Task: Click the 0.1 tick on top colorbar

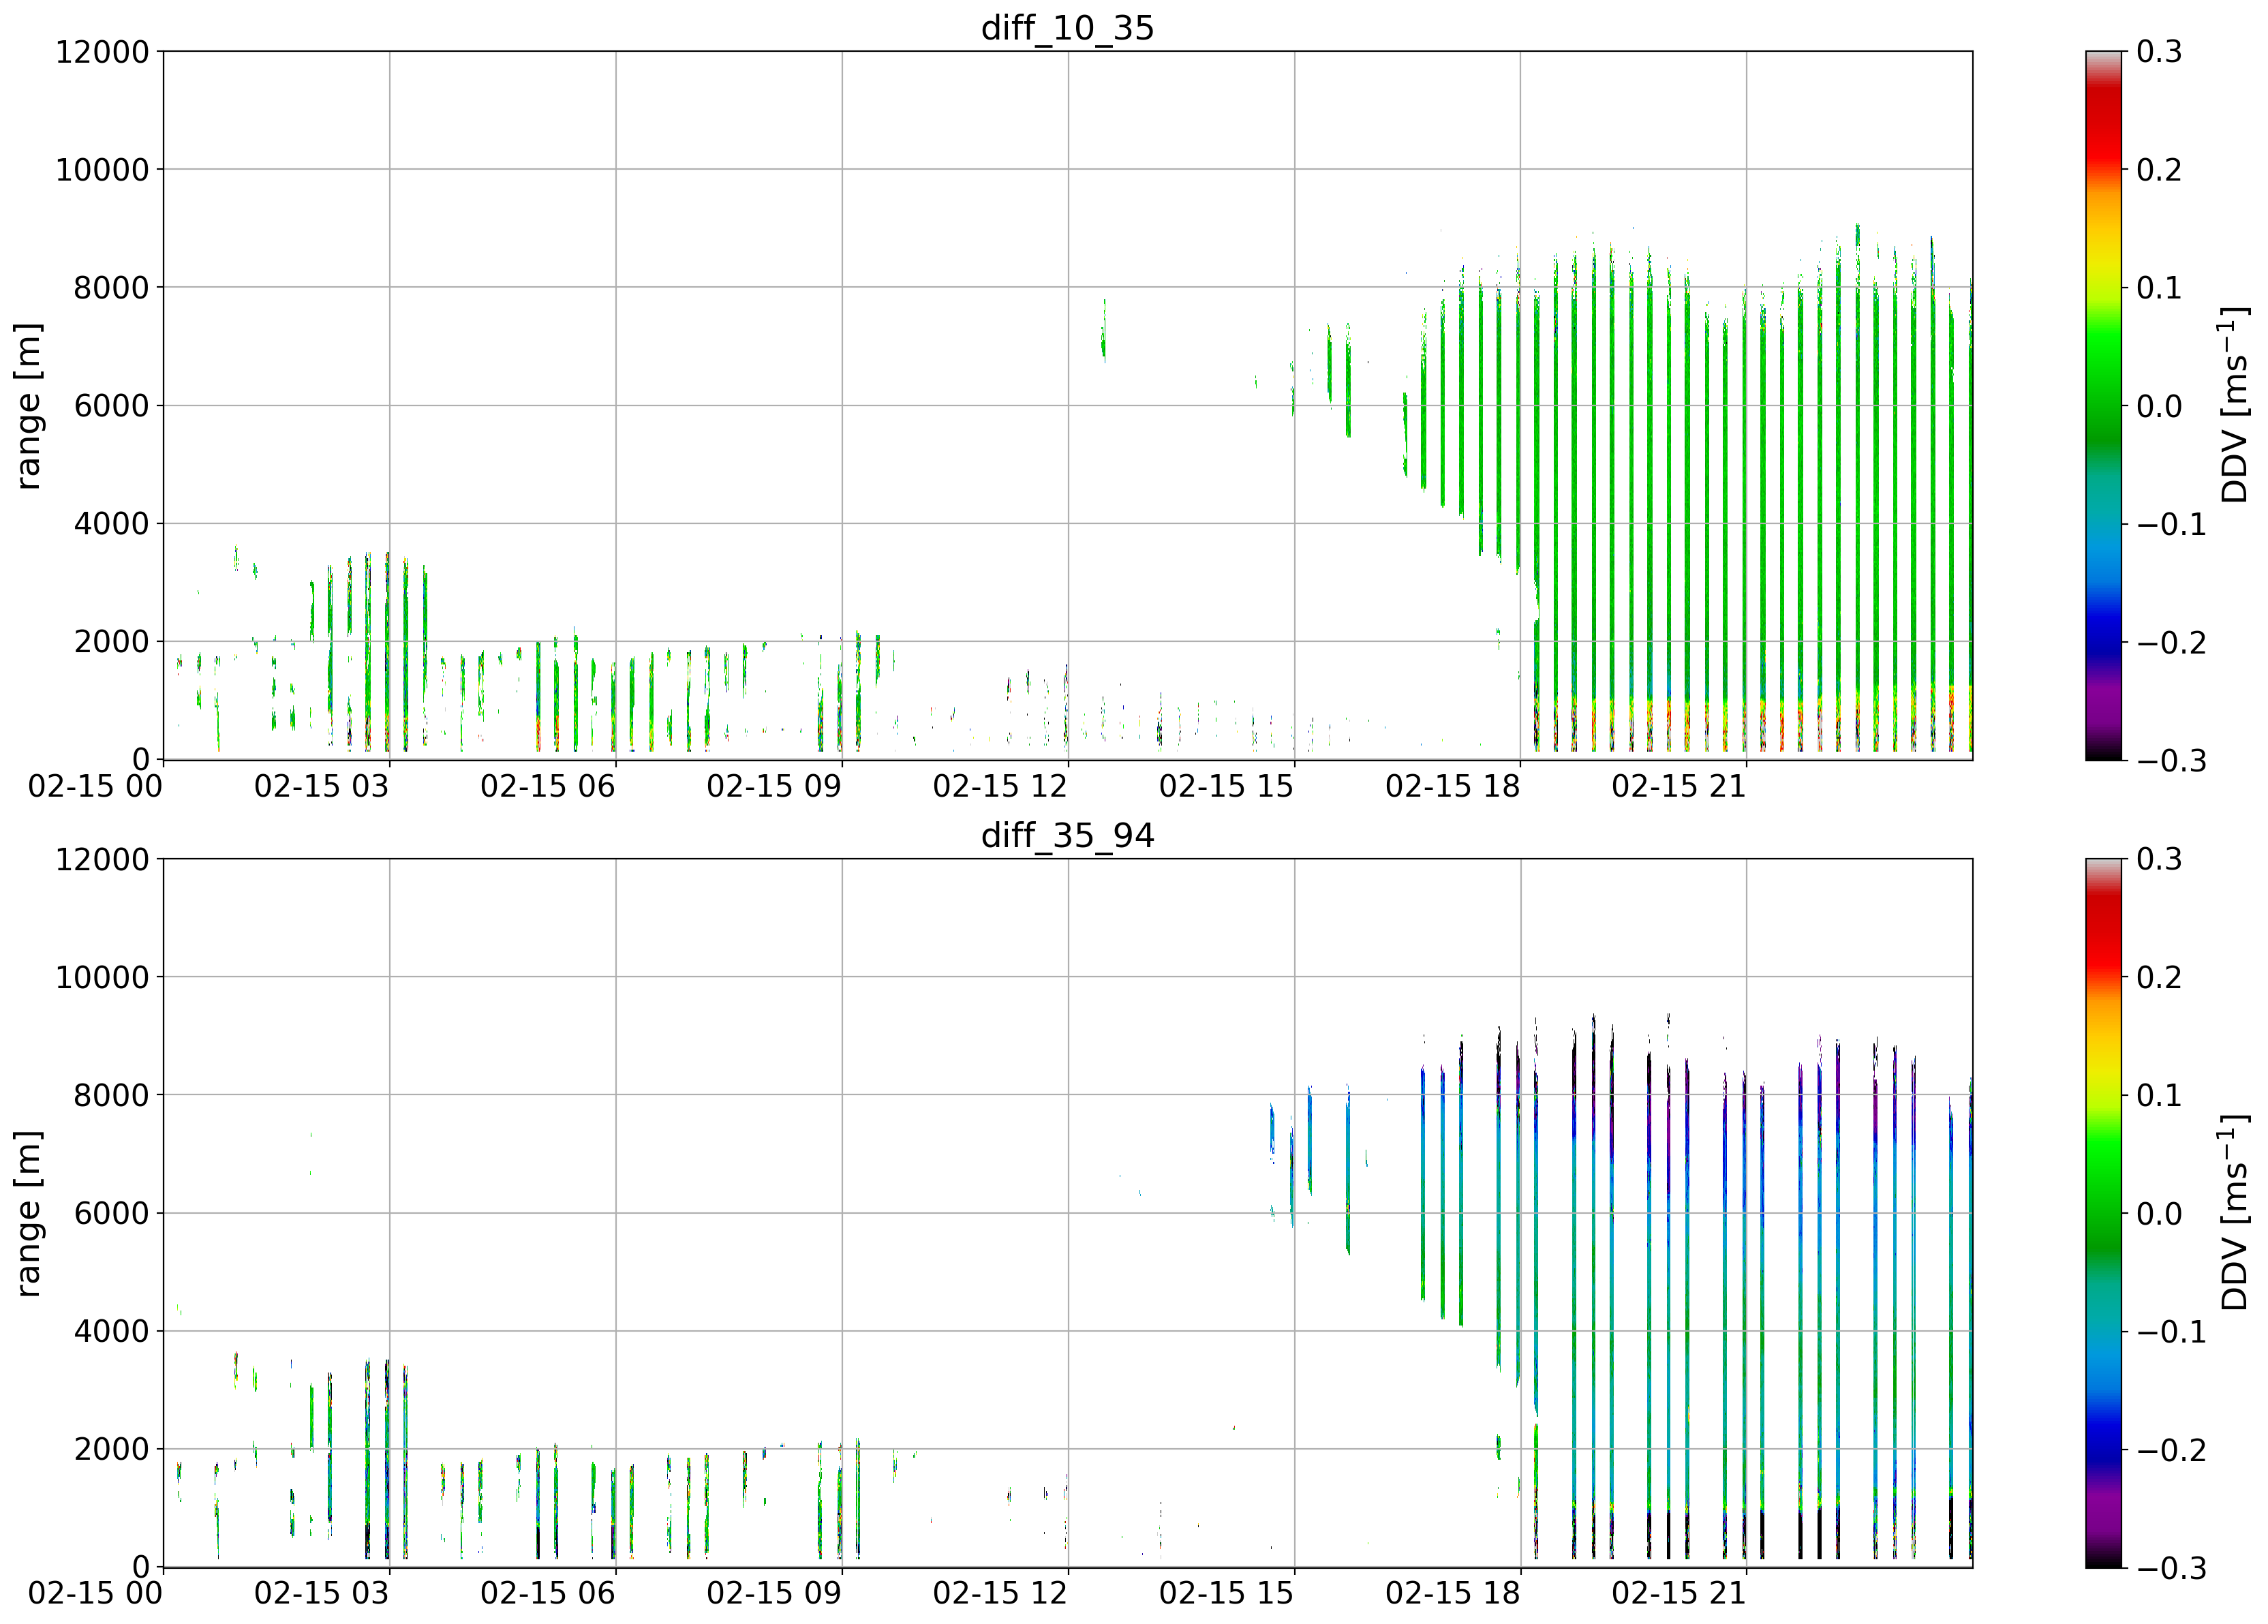Action: click(x=2159, y=288)
